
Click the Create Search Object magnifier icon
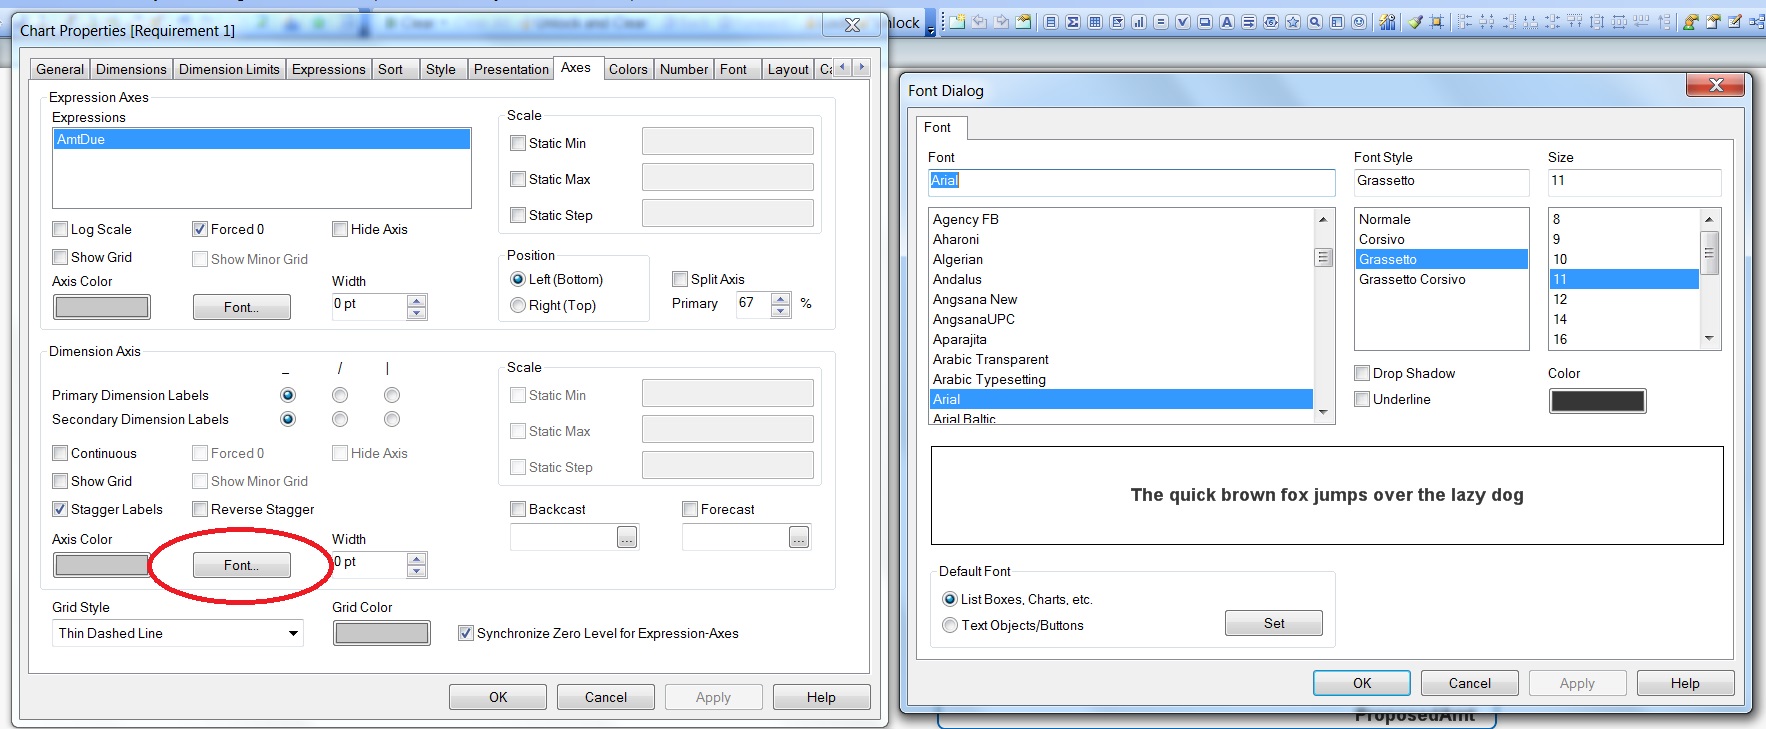[x=1315, y=22]
